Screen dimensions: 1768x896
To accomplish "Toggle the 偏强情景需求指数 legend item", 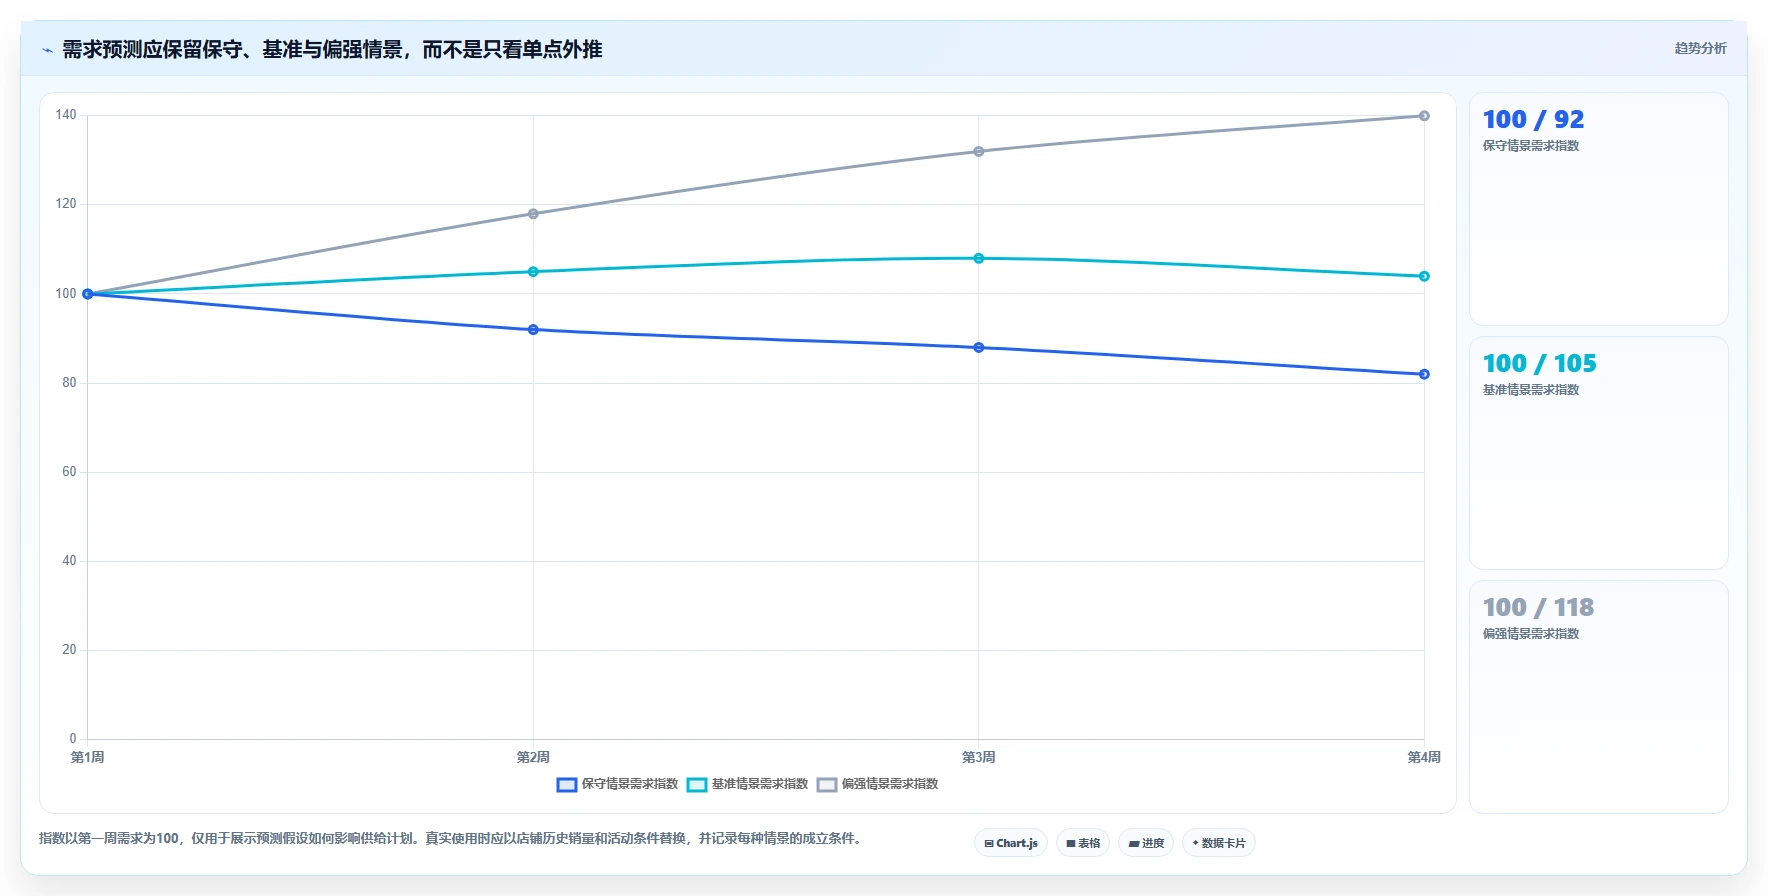I will 877,784.
